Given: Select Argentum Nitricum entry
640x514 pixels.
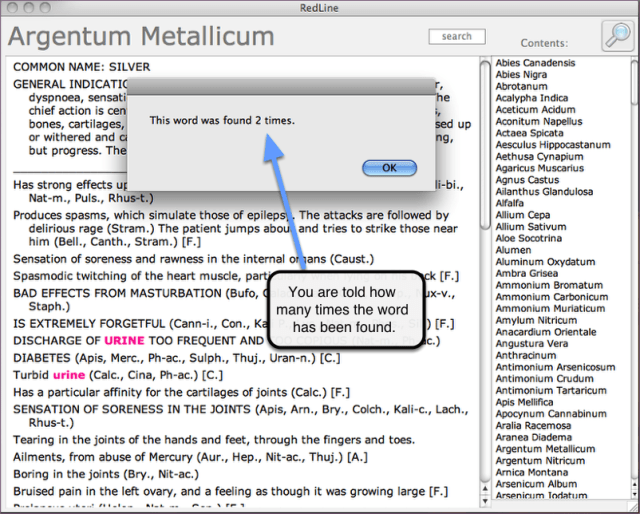Looking at the screenshot, I should click(540, 461).
